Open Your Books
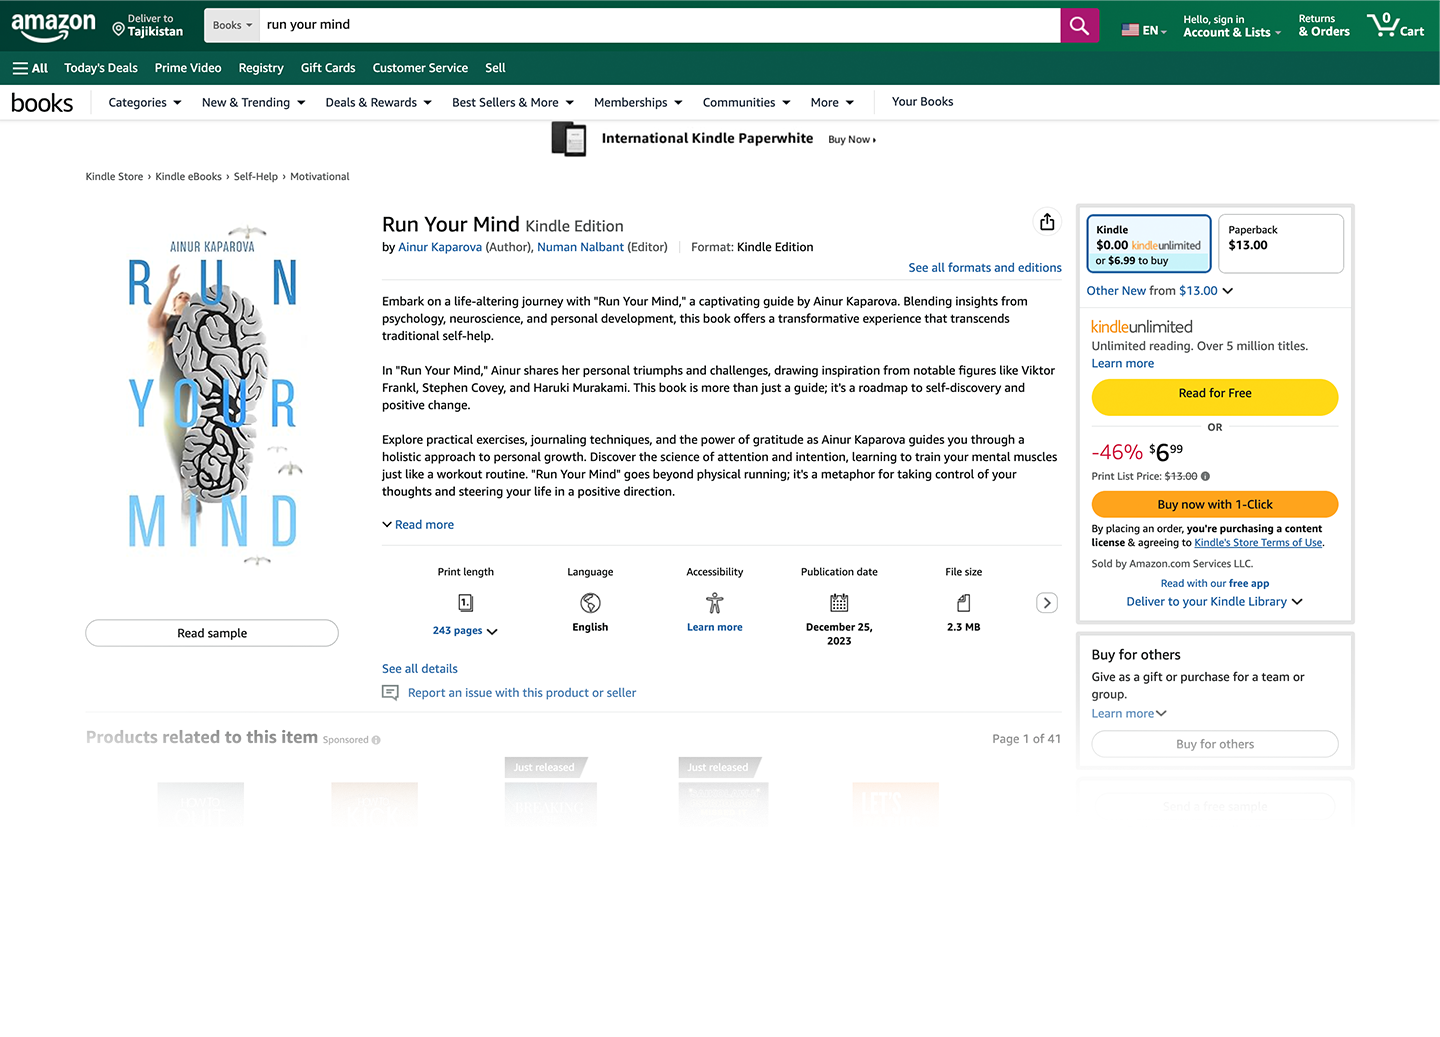The height and width of the screenshot is (1037, 1440). click(922, 102)
